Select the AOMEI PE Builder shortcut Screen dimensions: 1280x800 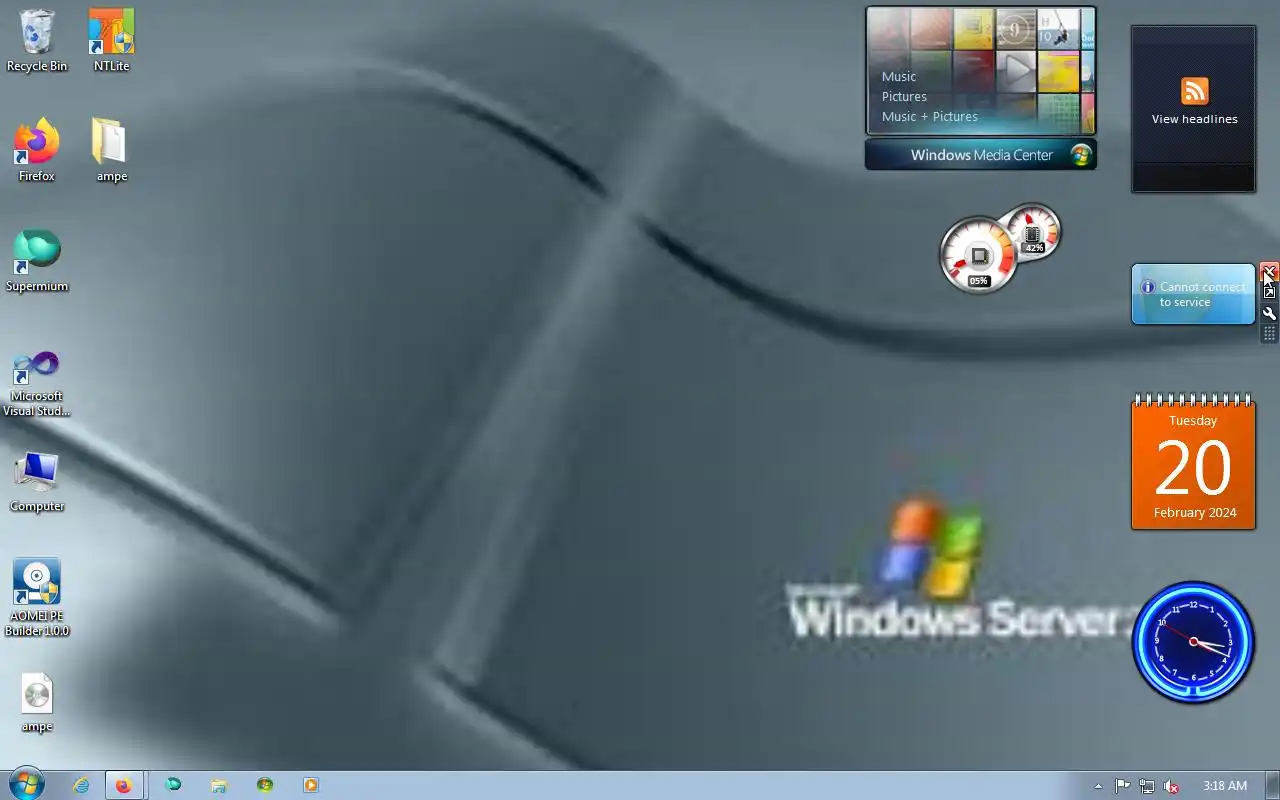point(37,597)
